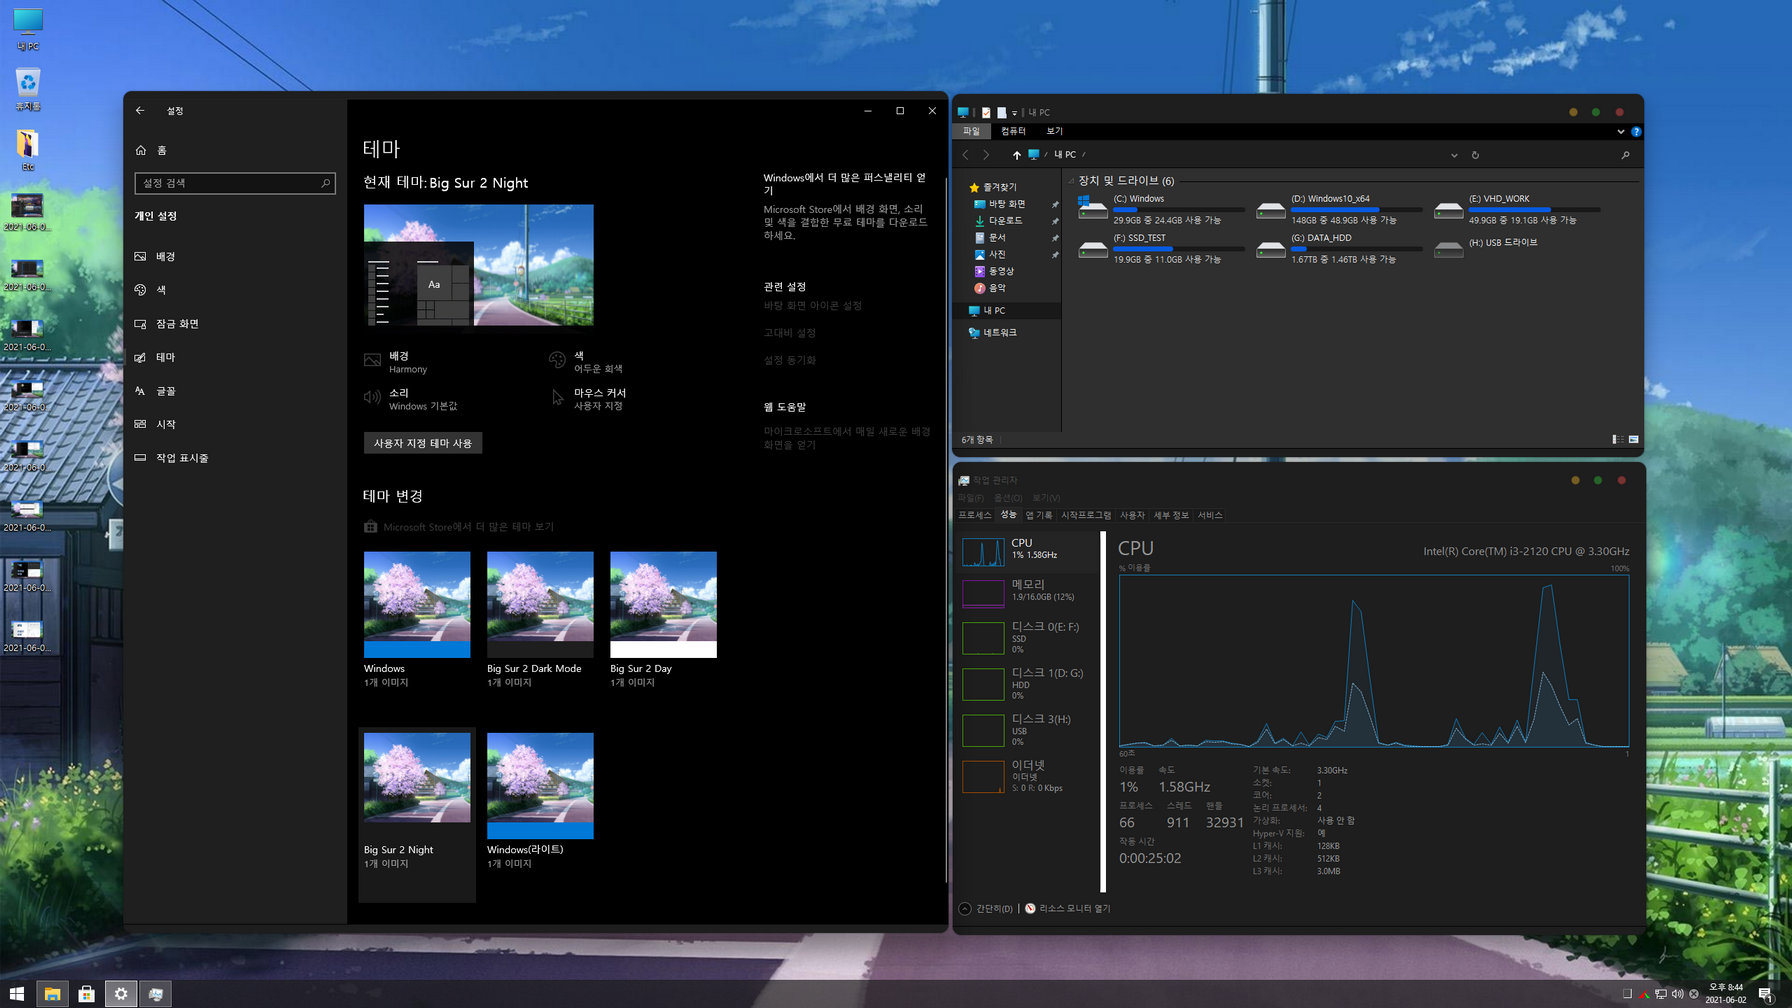Select the (F:) SSD_TEST drive
The image size is (1792, 1008).
click(1161, 248)
